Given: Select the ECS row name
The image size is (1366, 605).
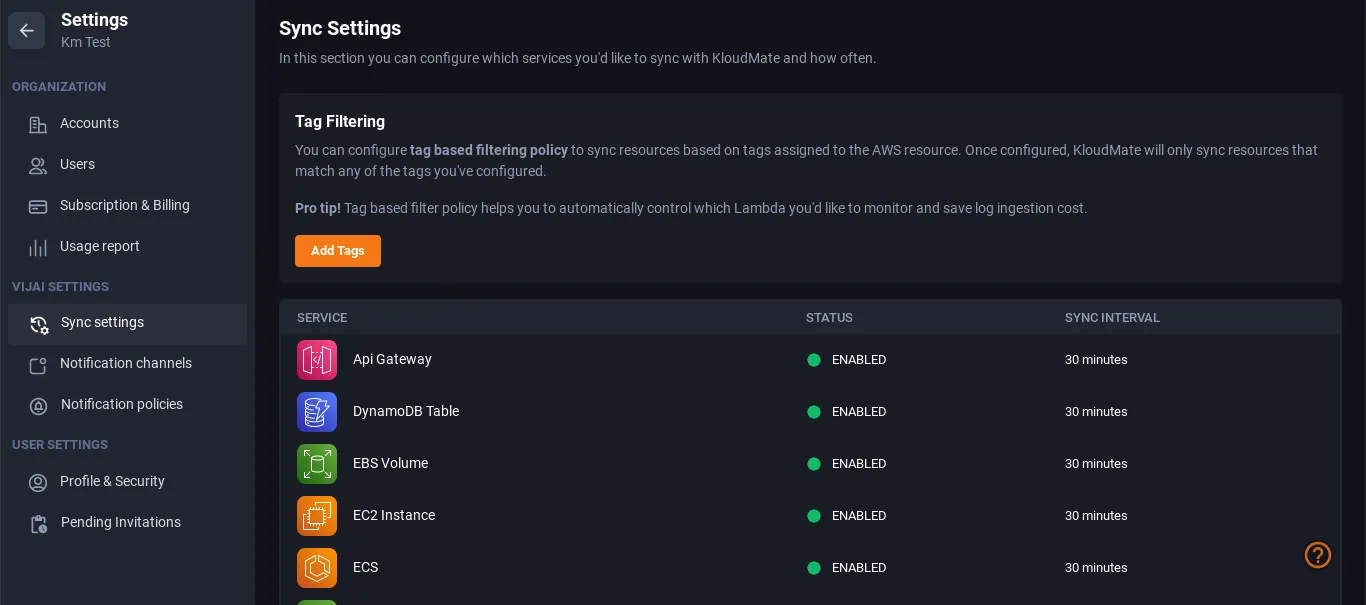Looking at the screenshot, I should tap(366, 567).
